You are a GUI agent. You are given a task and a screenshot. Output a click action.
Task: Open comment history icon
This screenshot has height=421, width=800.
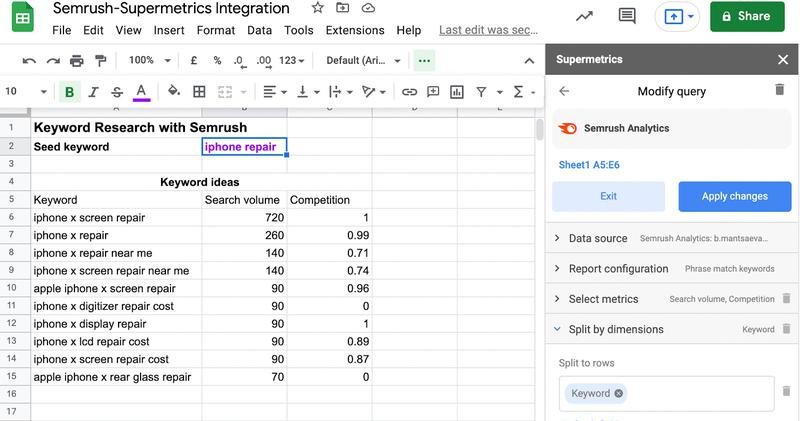[x=627, y=16]
